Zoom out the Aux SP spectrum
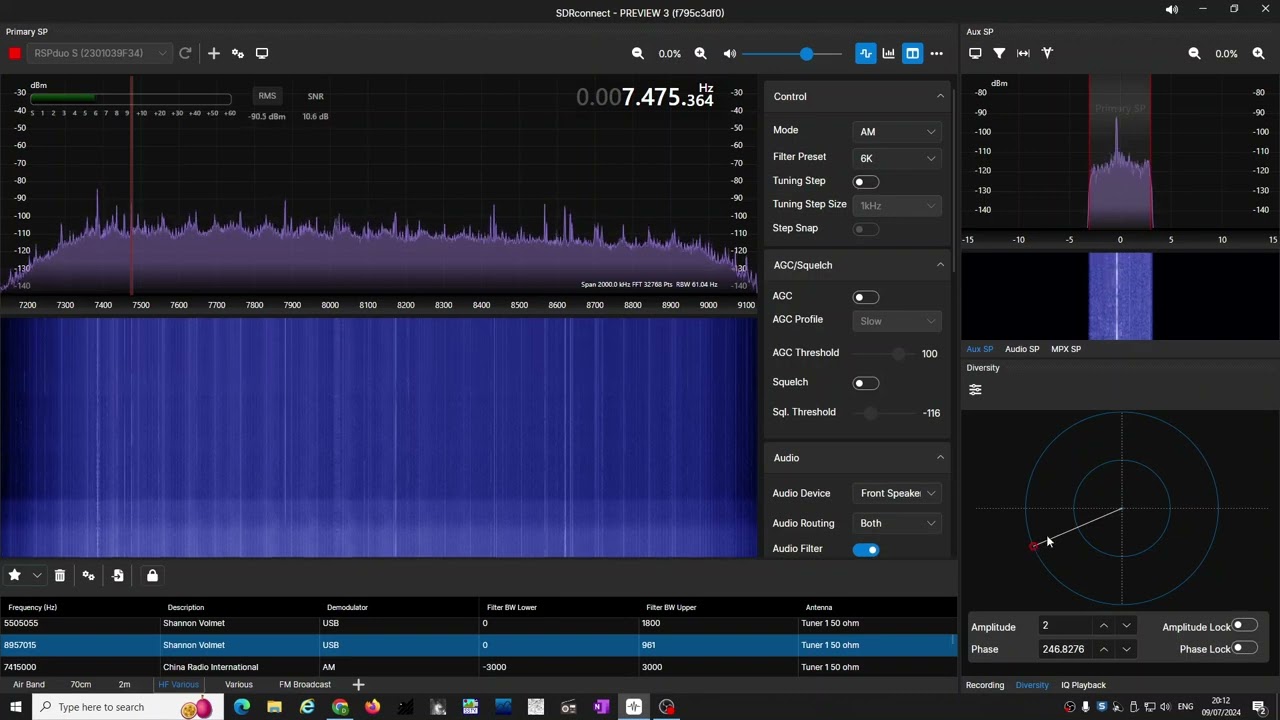 (x=1194, y=53)
